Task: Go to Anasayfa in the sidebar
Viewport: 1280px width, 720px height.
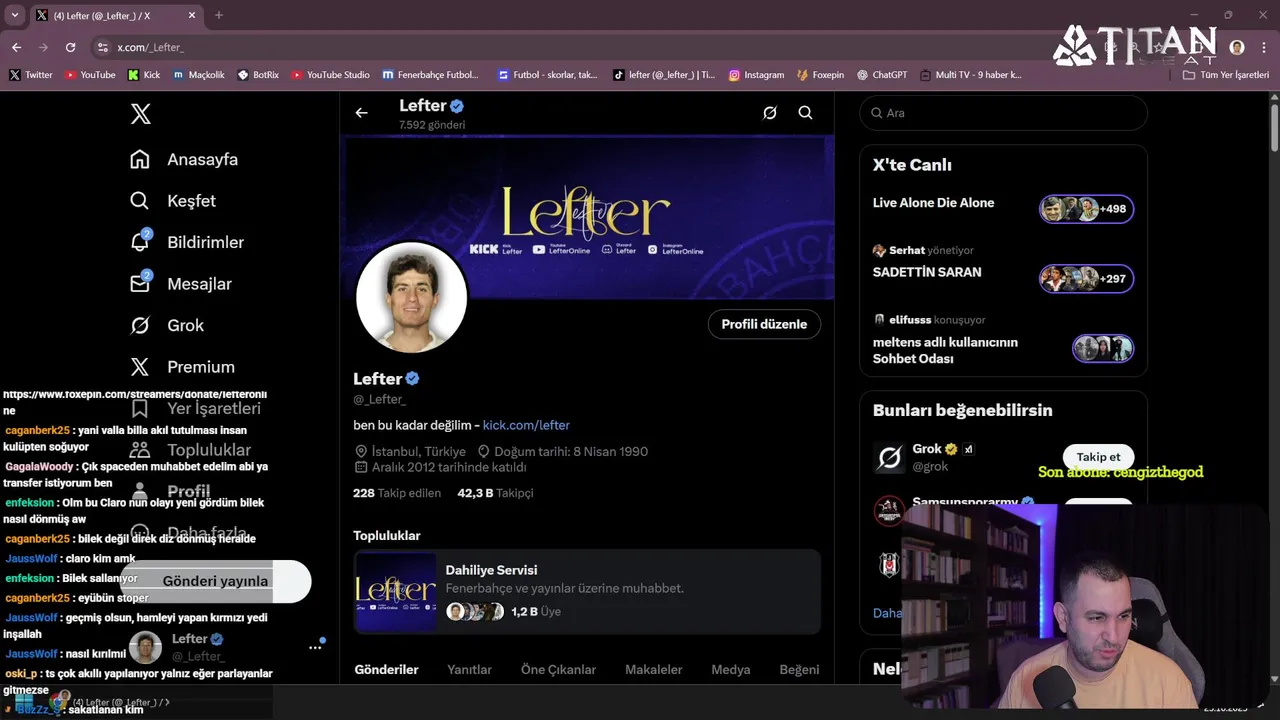Action: tap(184, 160)
